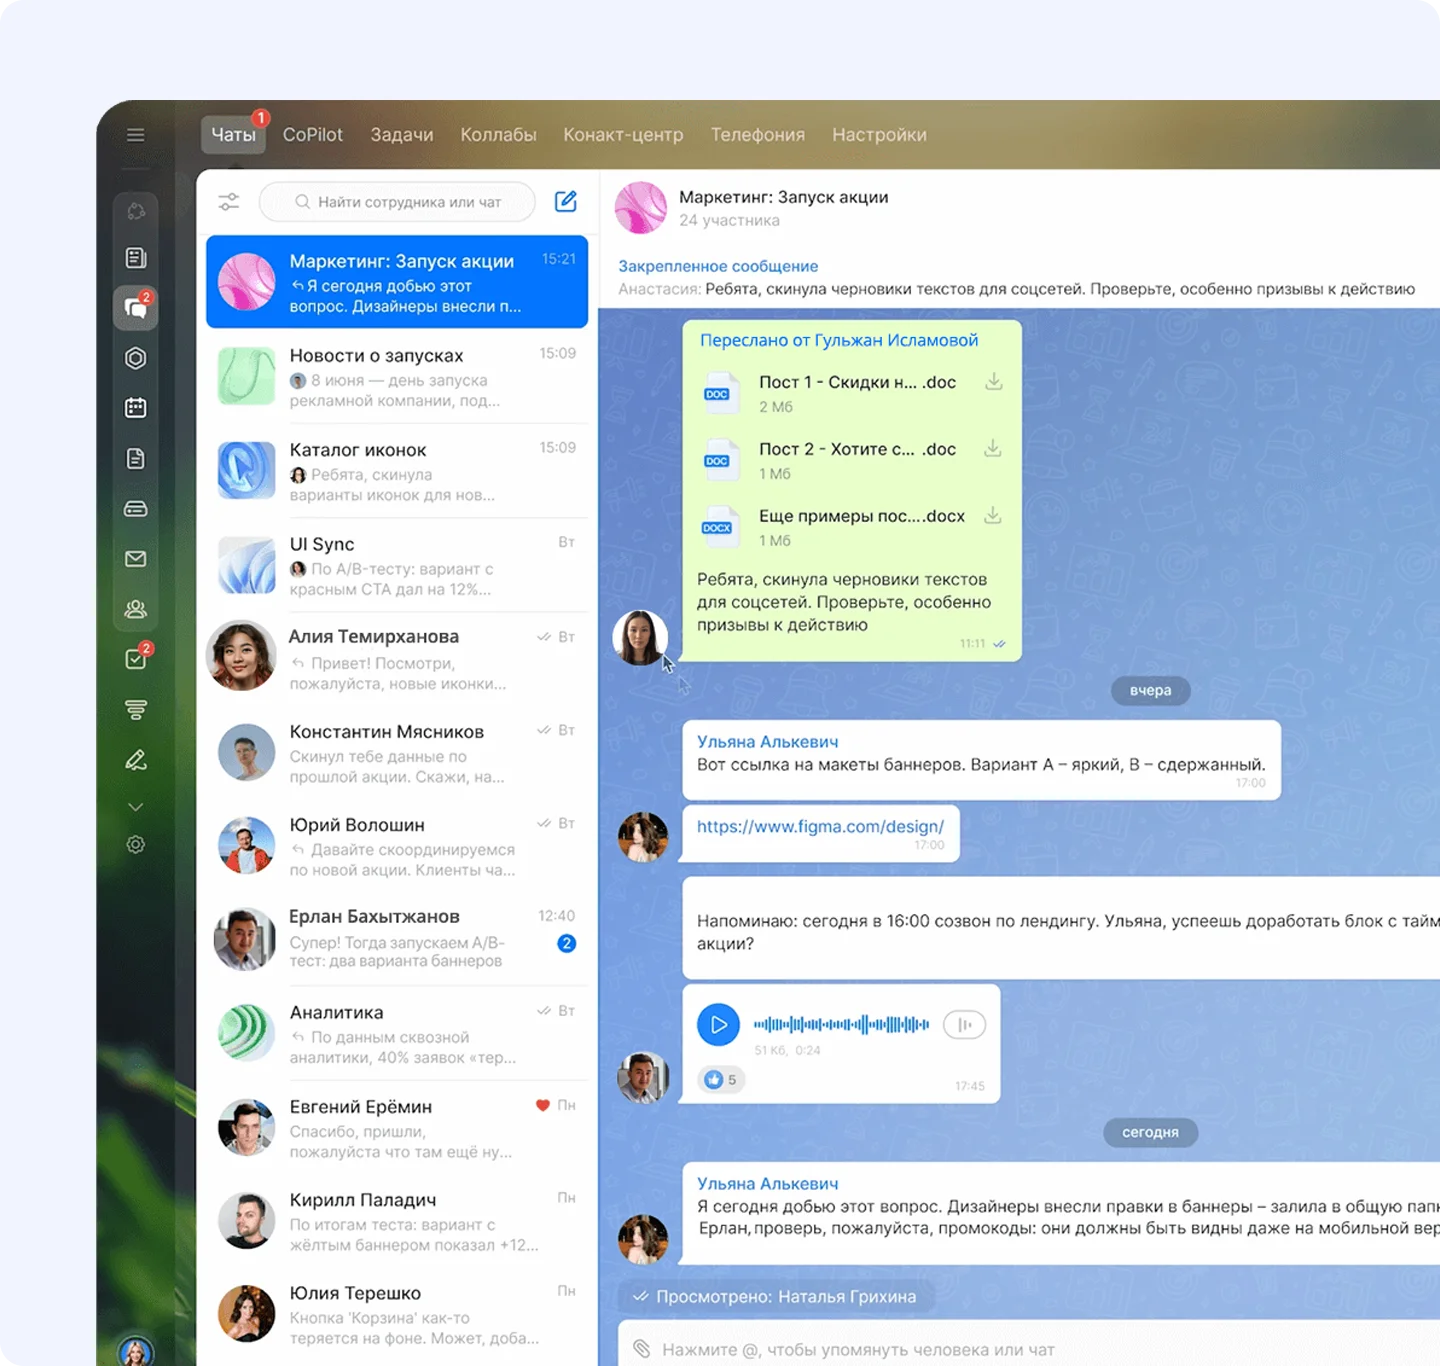Expand more sidebar items with the chevron
The image size is (1440, 1366).
(x=136, y=807)
